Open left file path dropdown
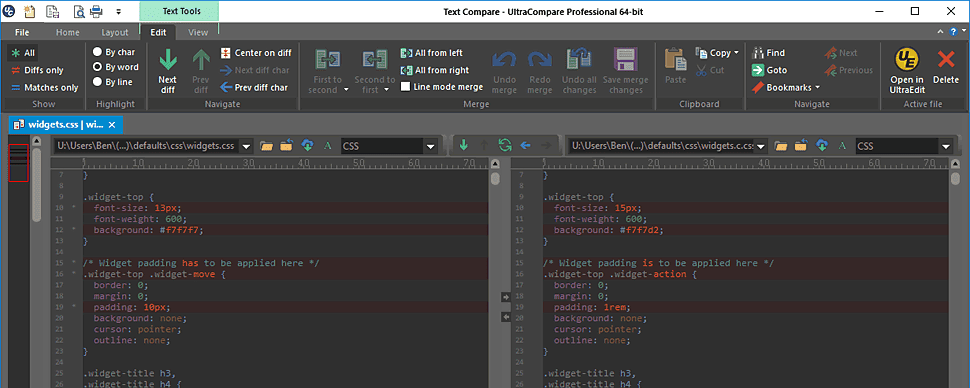The image size is (970, 388). tap(247, 147)
